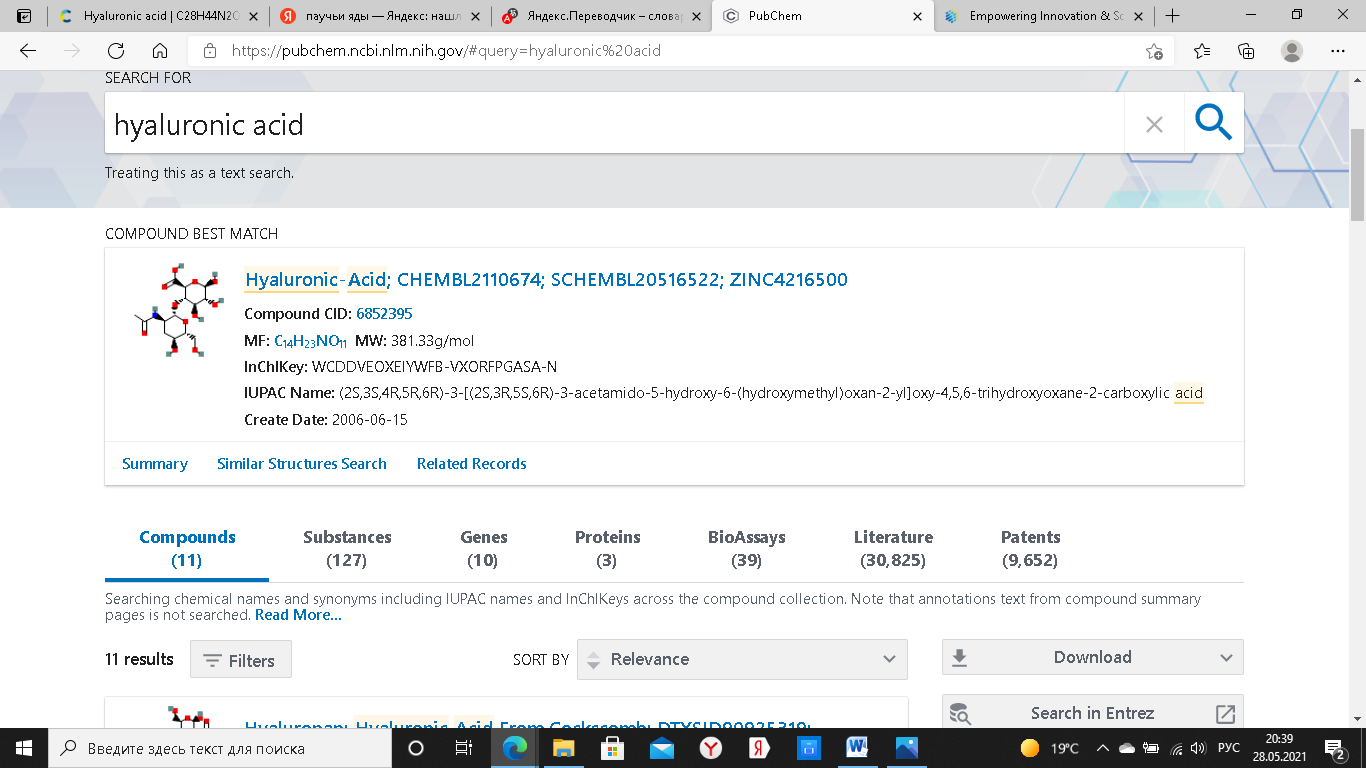This screenshot has width=1366, height=768.
Task: Switch to Genes (10) tab
Action: pyautogui.click(x=483, y=548)
